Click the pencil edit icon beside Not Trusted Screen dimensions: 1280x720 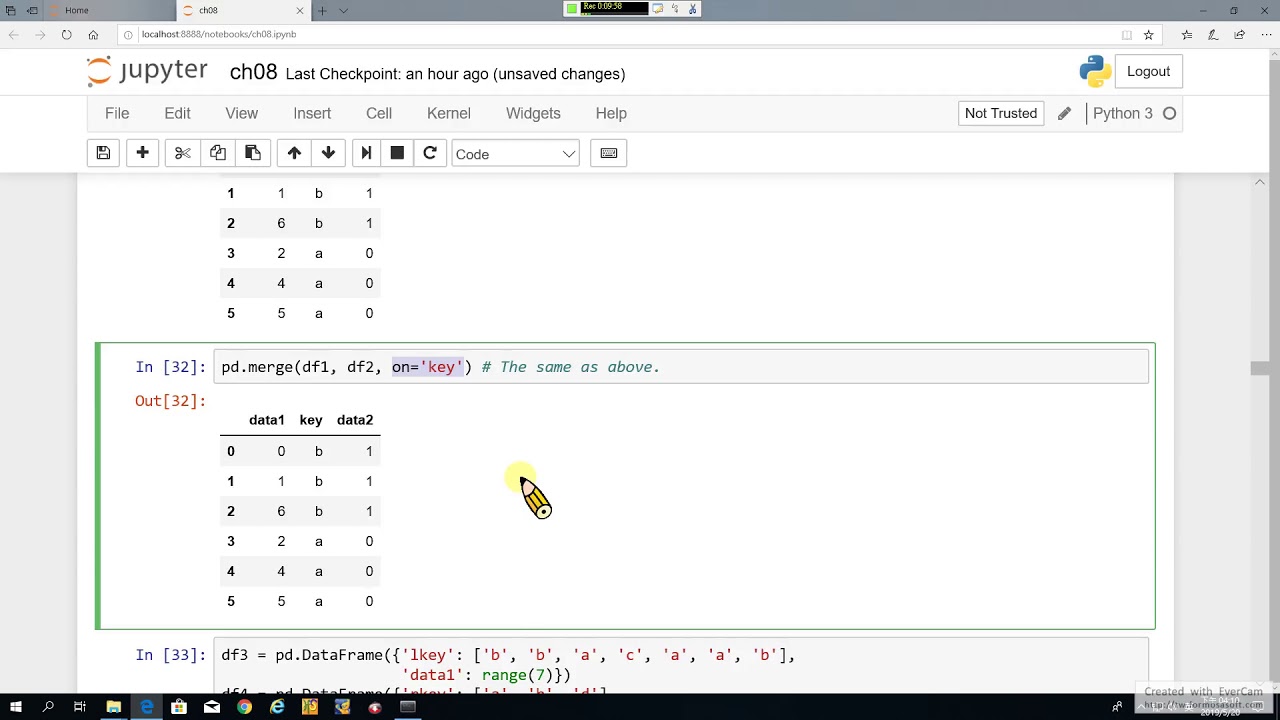click(x=1064, y=113)
